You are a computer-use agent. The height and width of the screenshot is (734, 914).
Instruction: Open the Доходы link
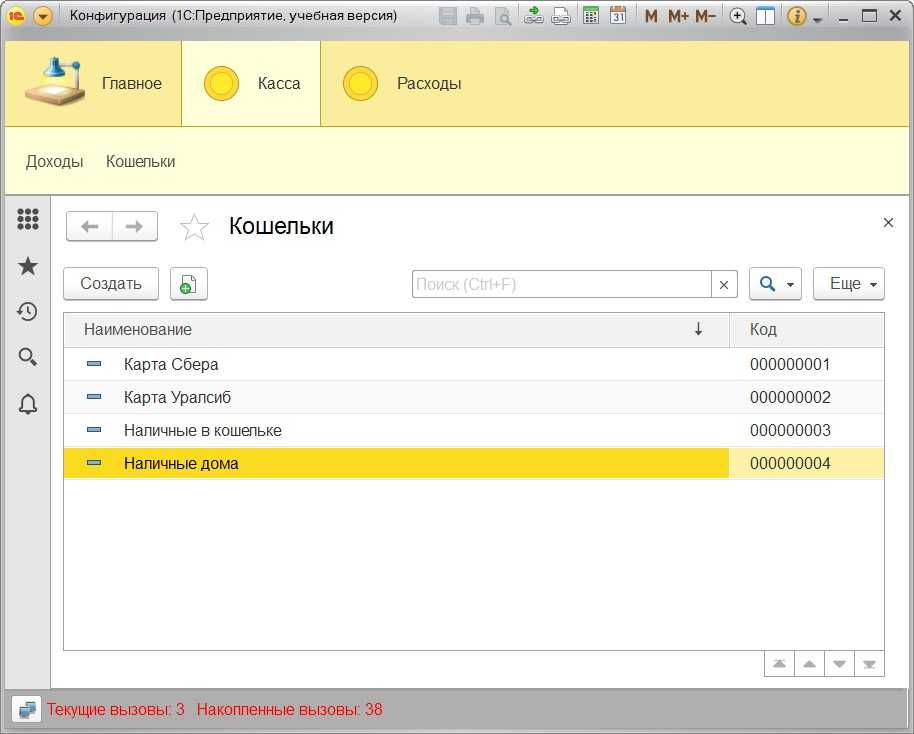pos(54,161)
